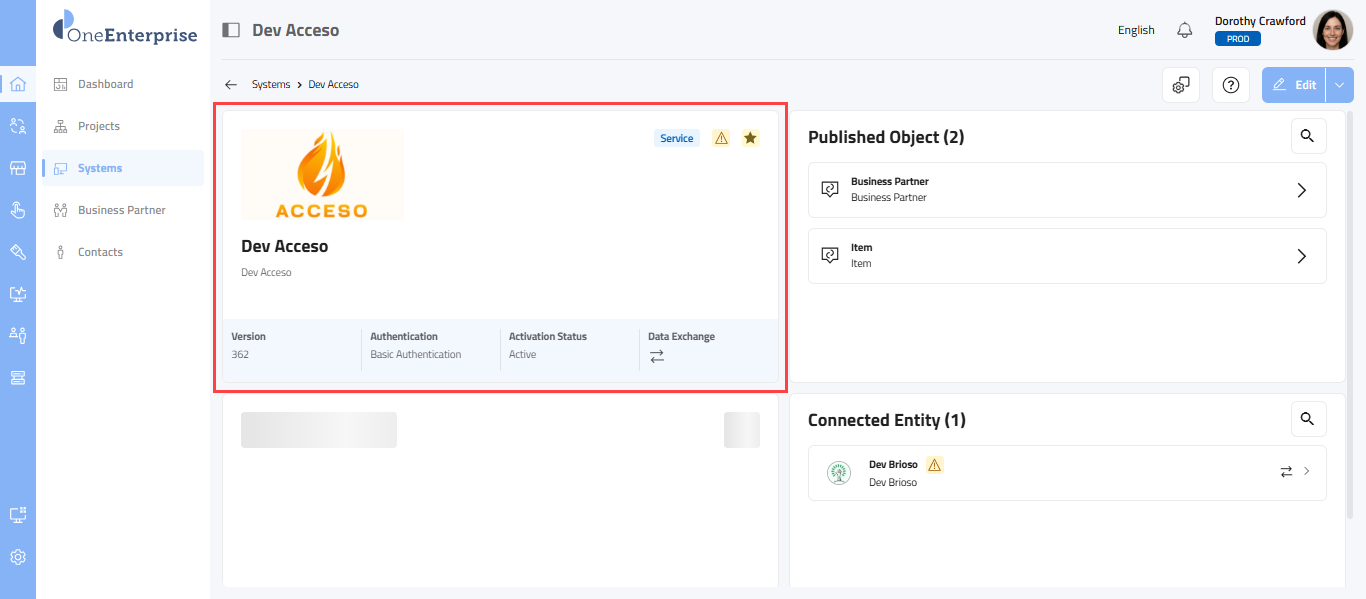The height and width of the screenshot is (599, 1366).
Task: Click the Edit button
Action: point(1294,85)
